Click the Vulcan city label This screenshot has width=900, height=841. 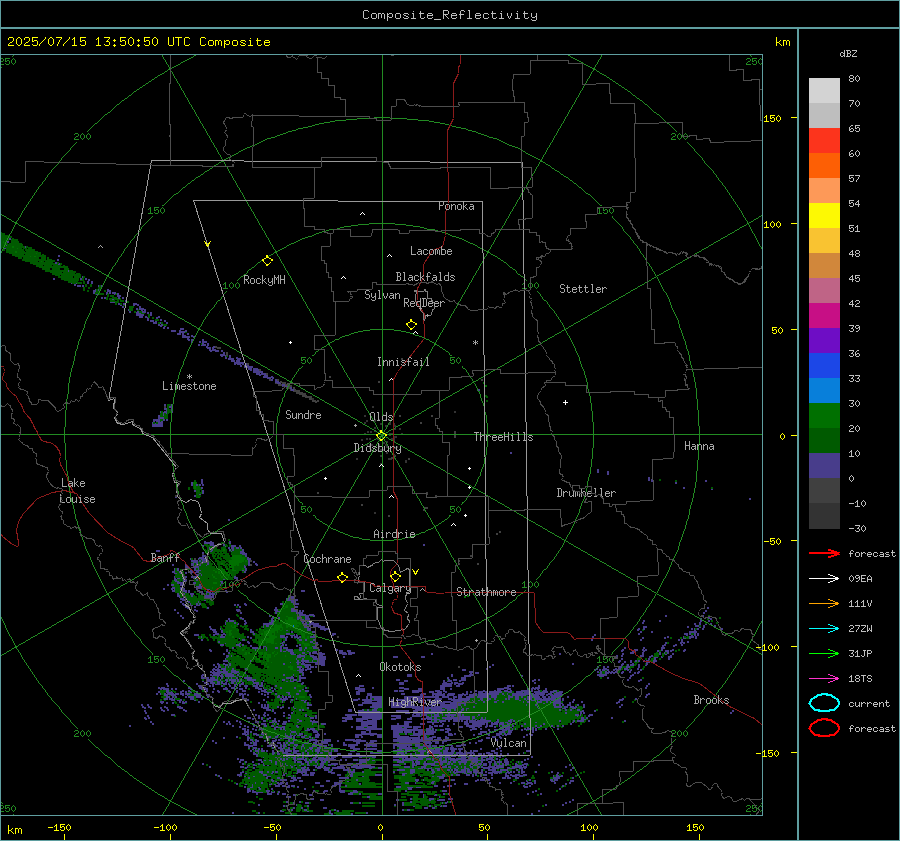coord(509,743)
